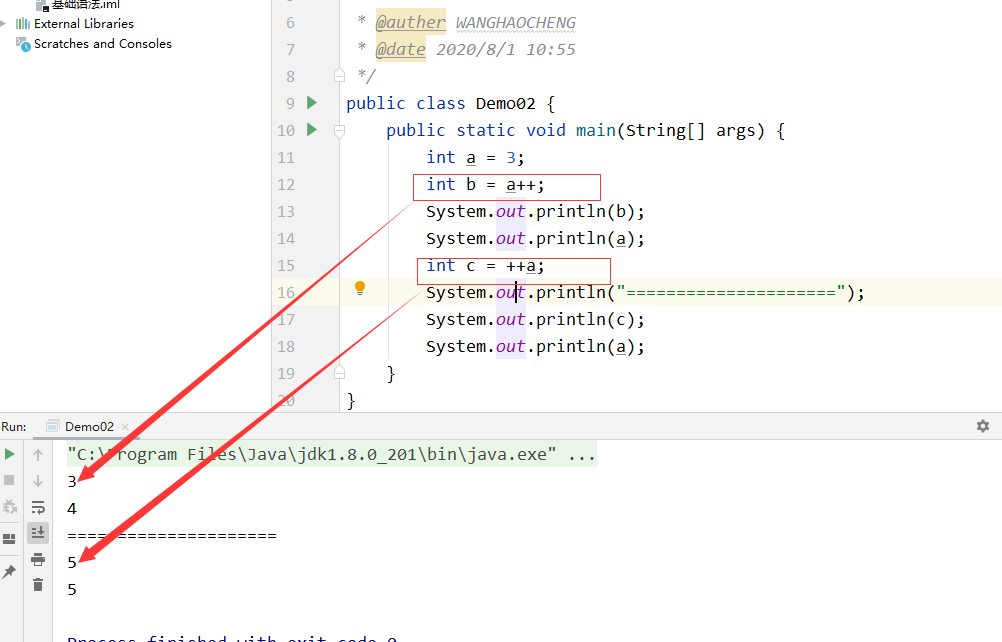Viewport: 1002px width, 642px height.
Task: Click WANGHAOCHENG in the comment
Action: (x=516, y=23)
